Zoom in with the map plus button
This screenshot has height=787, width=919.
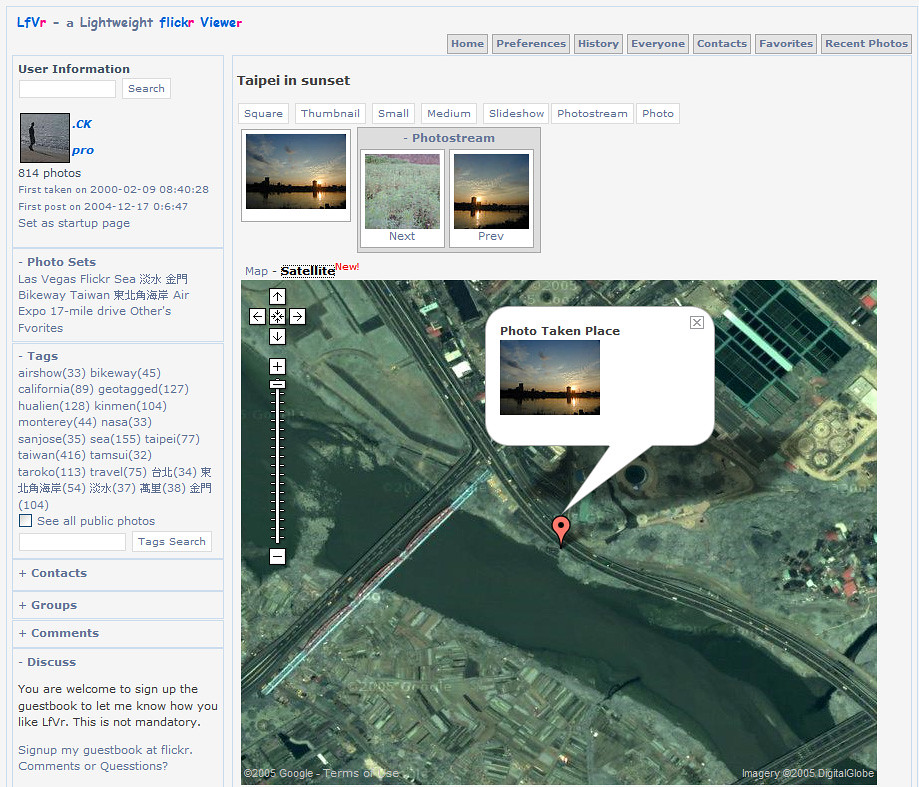click(x=277, y=366)
